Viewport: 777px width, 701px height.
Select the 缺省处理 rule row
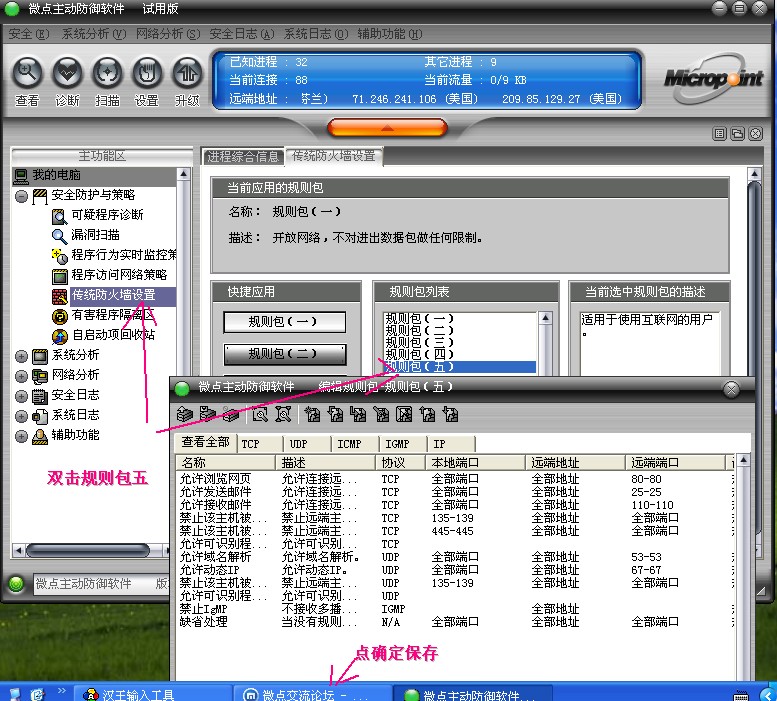455,622
